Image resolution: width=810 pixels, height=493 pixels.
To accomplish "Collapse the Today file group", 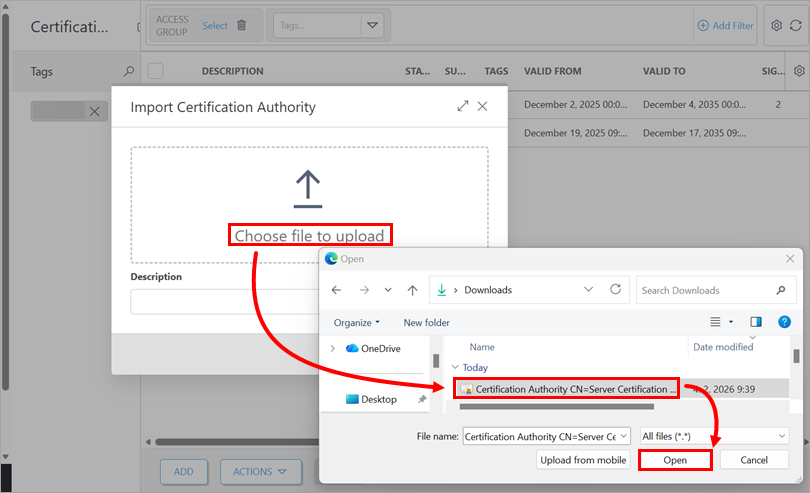I will point(455,367).
